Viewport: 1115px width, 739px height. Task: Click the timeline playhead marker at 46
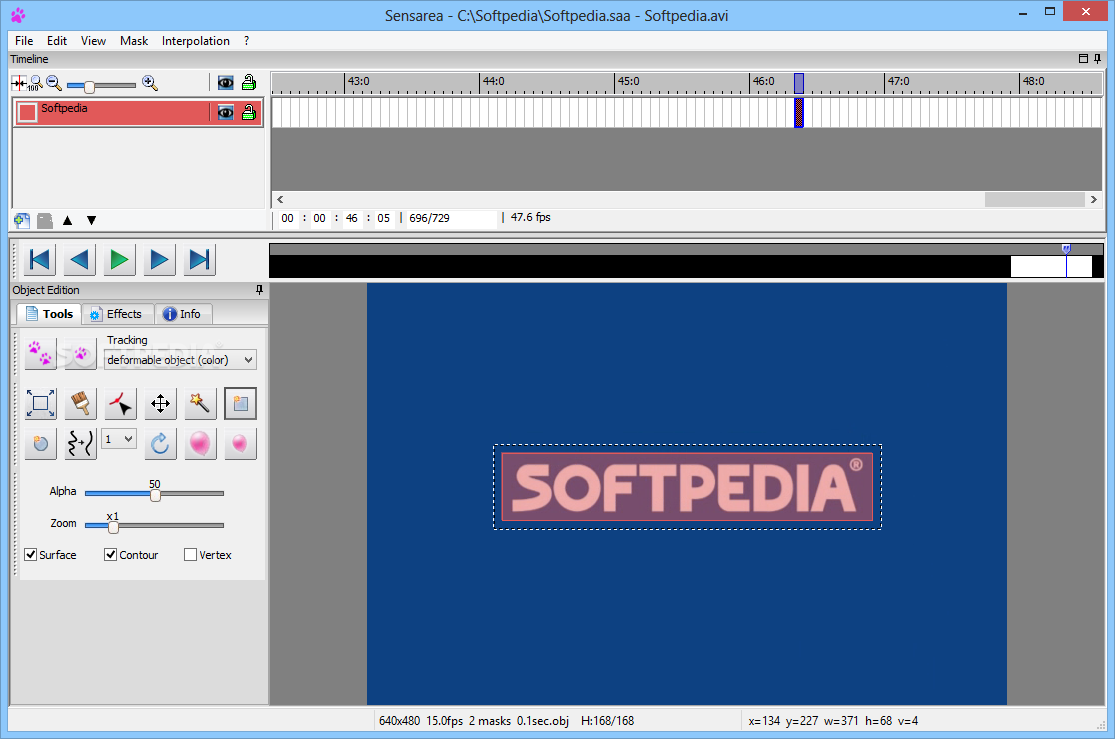799,83
